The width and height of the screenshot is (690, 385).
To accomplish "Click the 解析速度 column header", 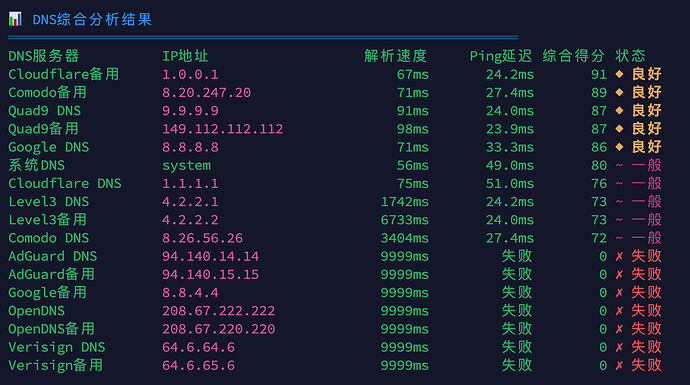I will click(x=396, y=56).
